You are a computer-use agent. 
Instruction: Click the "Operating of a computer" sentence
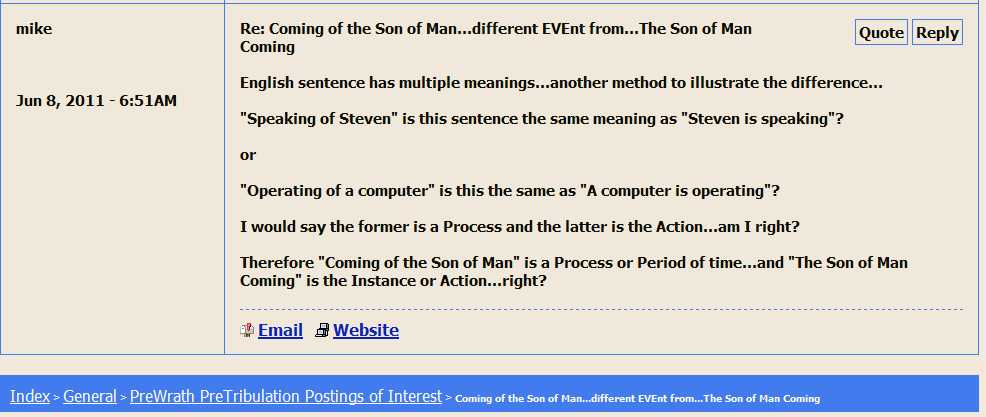[x=510, y=191]
